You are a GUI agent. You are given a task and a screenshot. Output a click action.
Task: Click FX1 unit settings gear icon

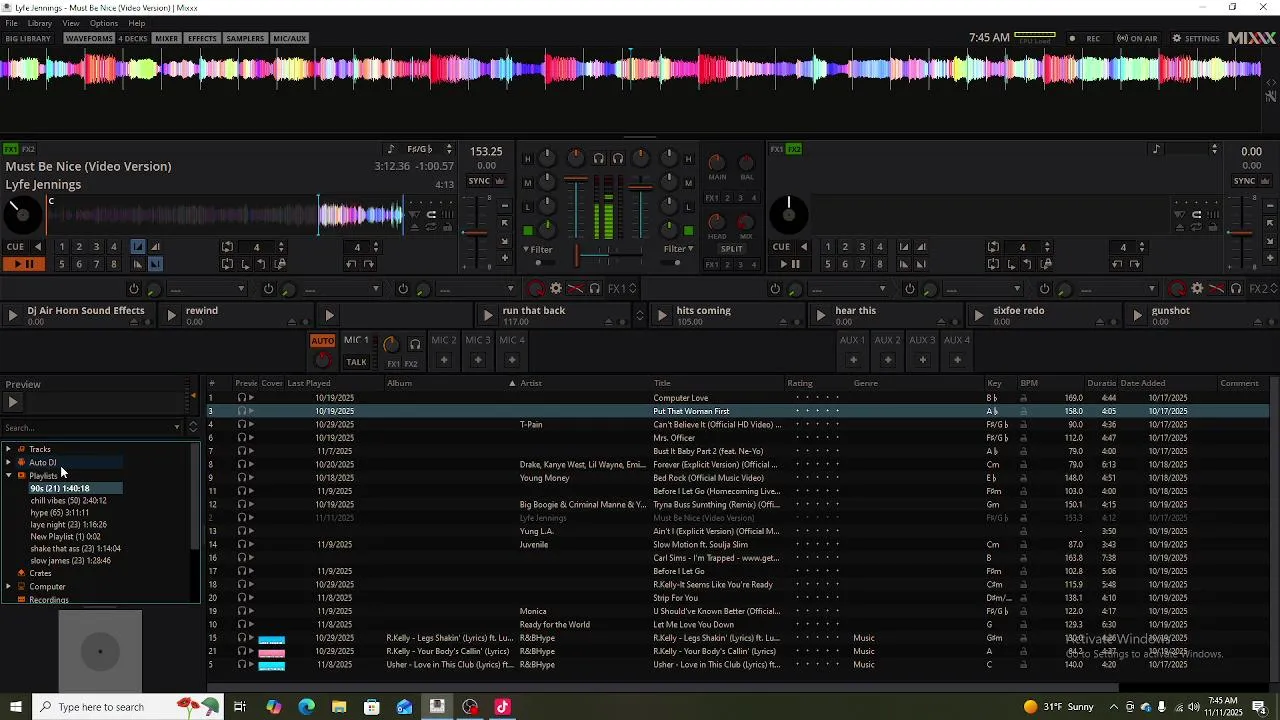point(556,289)
